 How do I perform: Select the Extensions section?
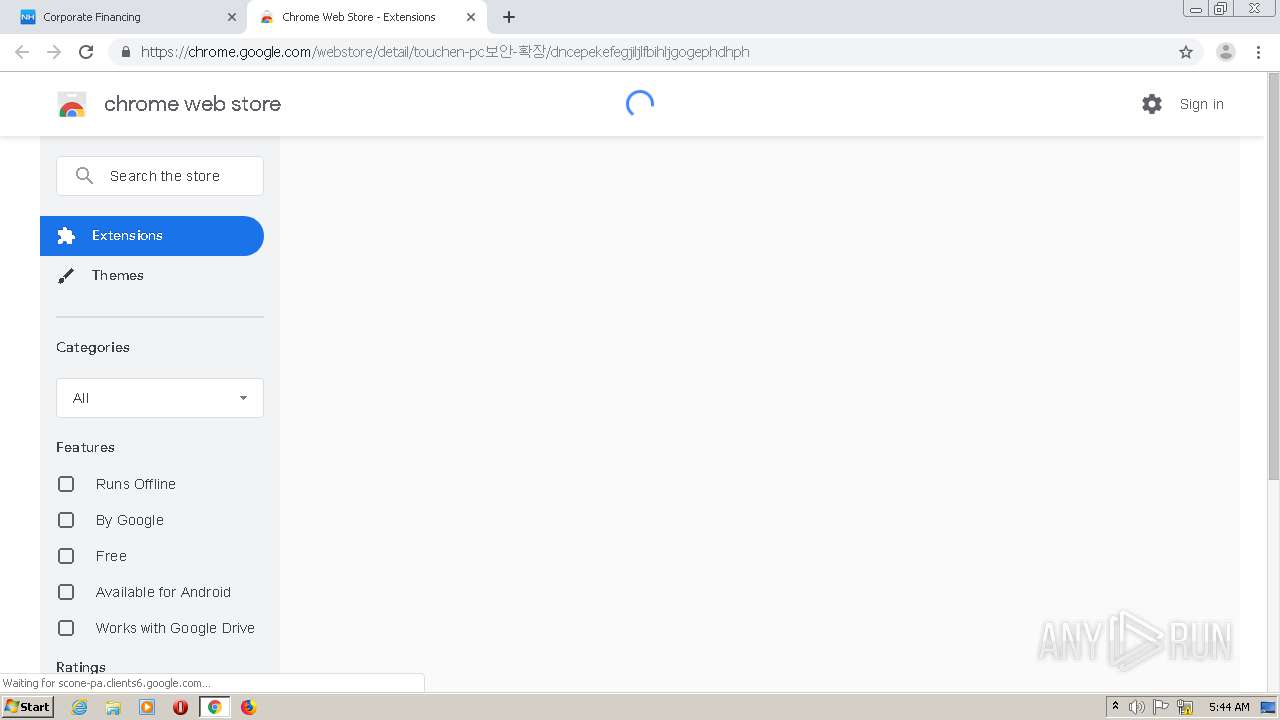click(152, 236)
